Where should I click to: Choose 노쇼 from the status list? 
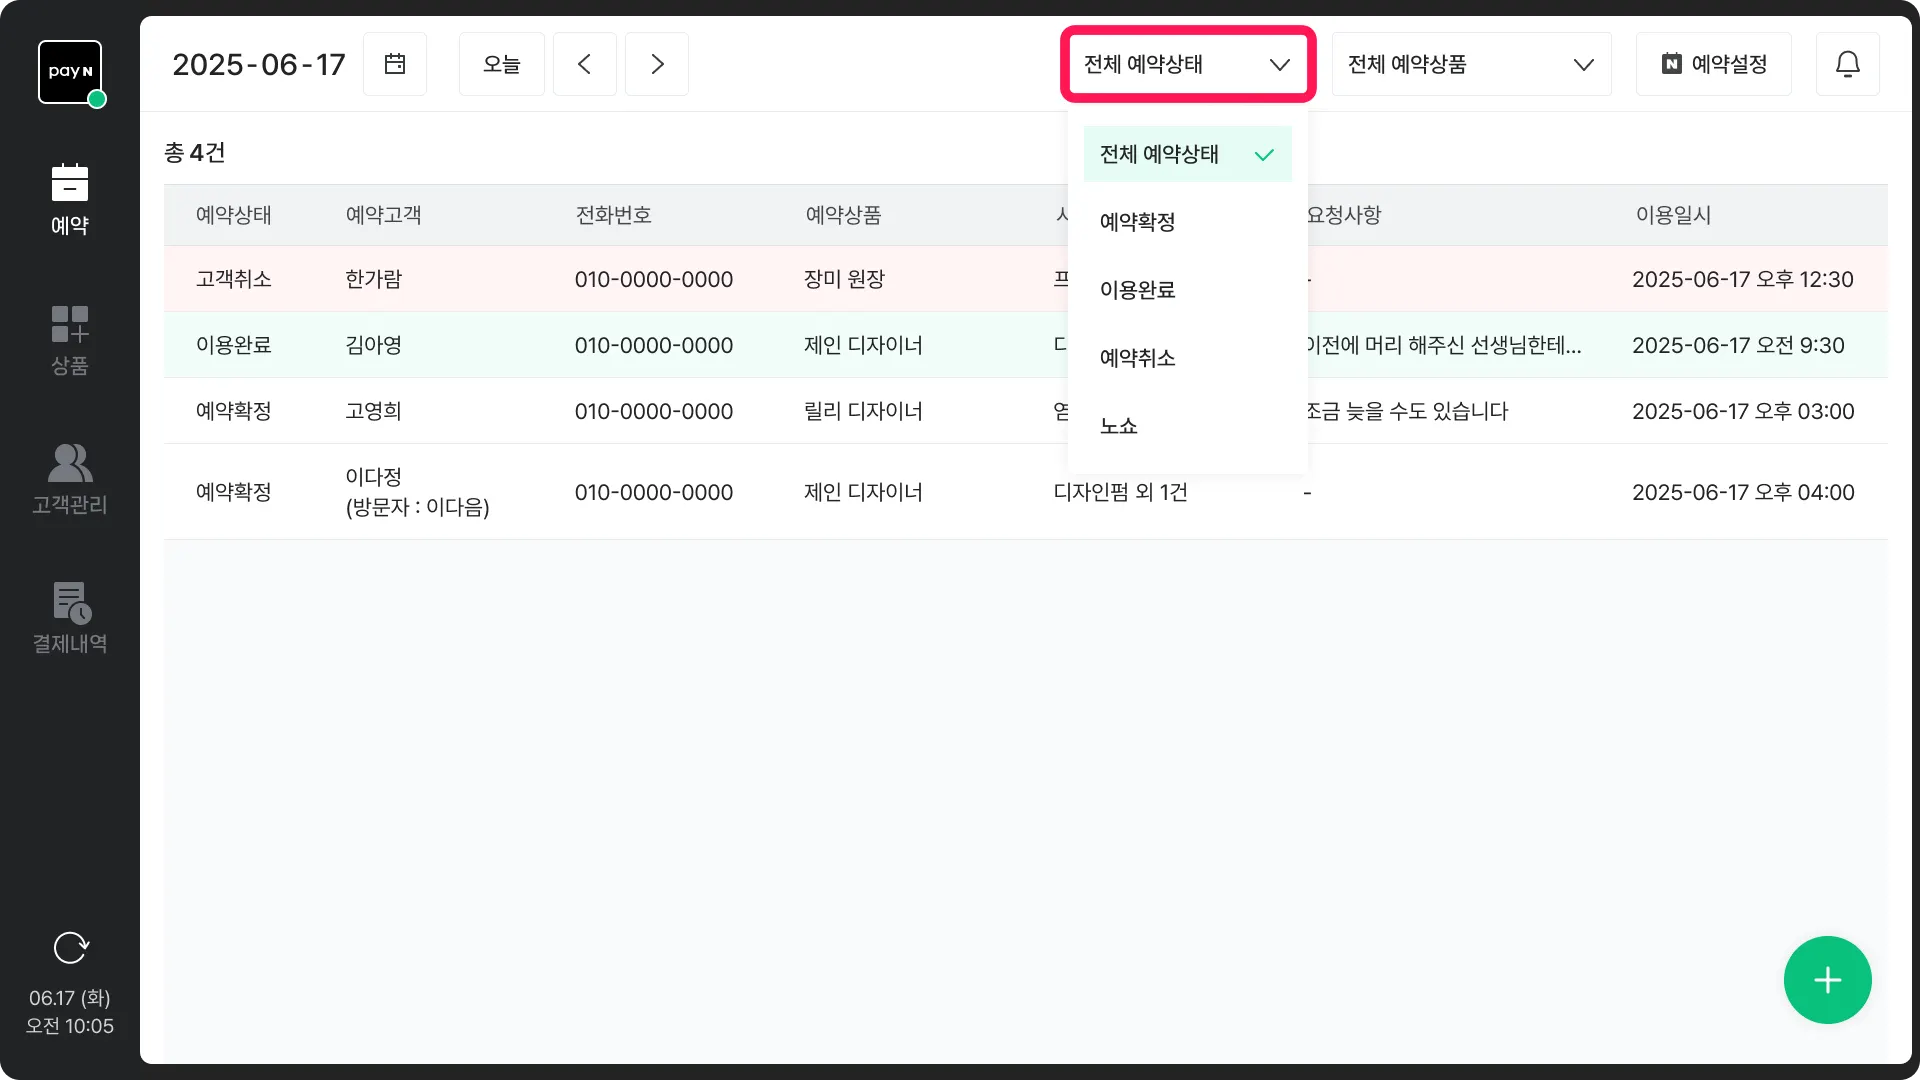[1119, 426]
